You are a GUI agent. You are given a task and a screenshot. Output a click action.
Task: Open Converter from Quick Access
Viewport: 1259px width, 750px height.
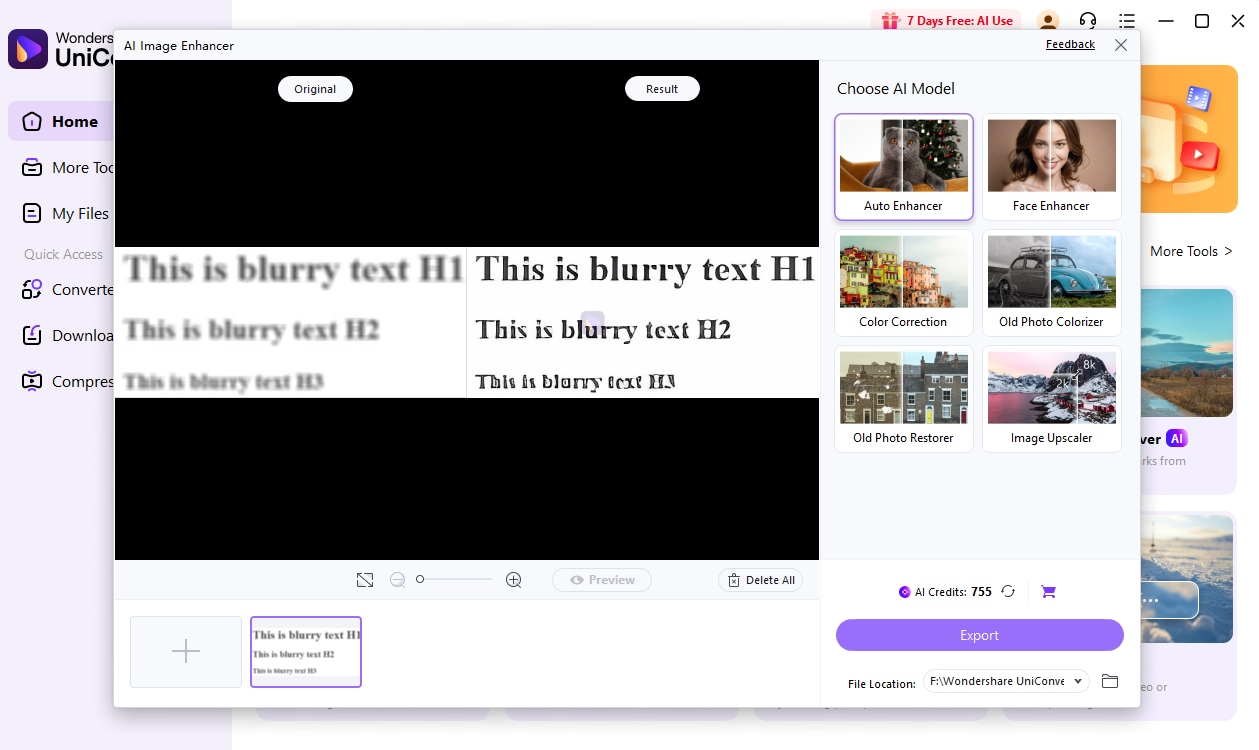68,289
